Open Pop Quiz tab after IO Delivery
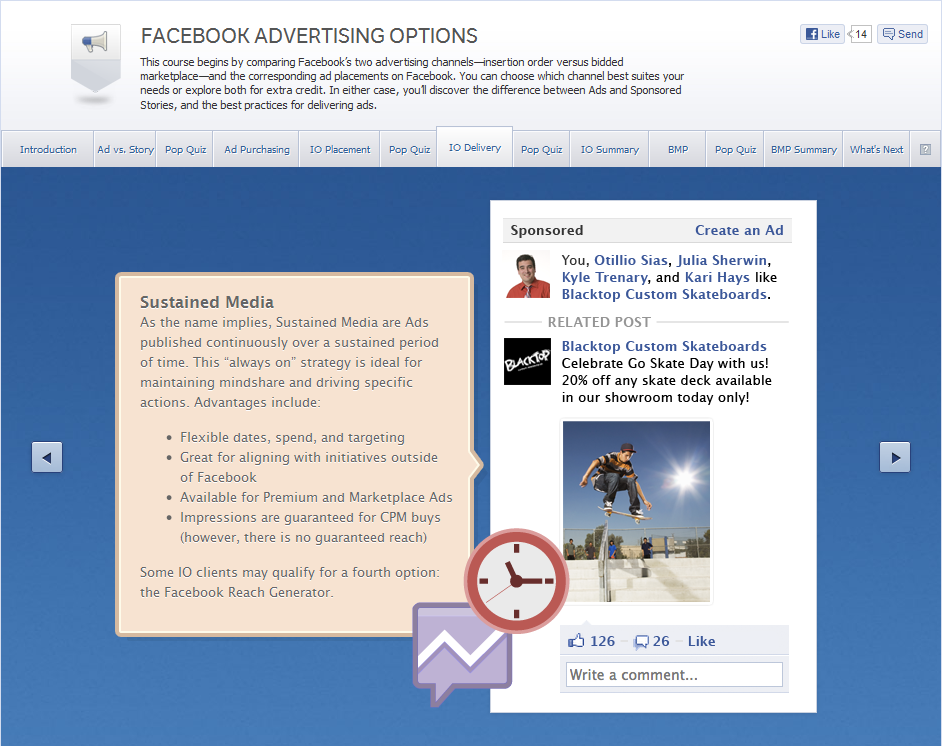 [x=541, y=150]
